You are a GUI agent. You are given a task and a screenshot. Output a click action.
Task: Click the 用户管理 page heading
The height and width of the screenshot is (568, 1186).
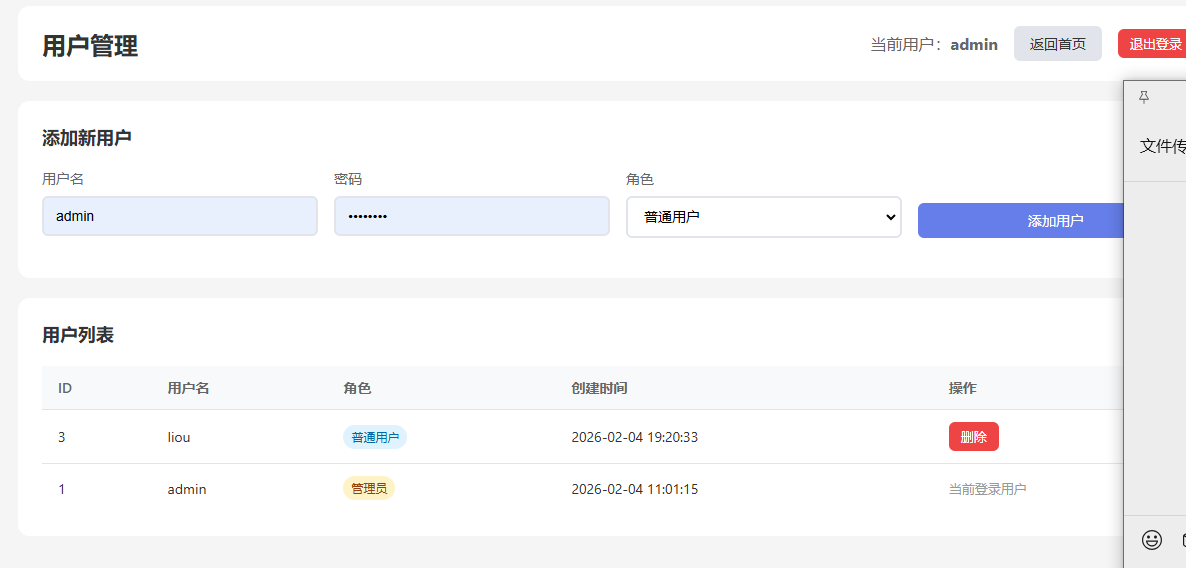coord(90,46)
